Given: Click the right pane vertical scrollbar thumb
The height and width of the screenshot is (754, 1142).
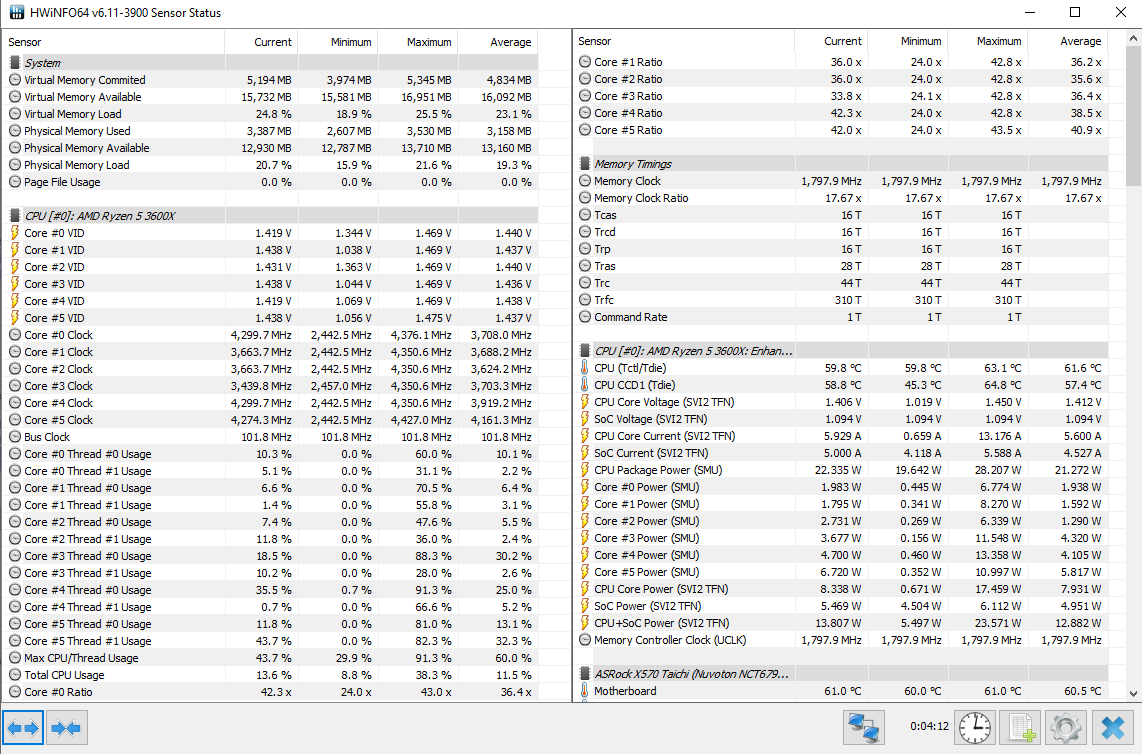Looking at the screenshot, I should point(1133,116).
